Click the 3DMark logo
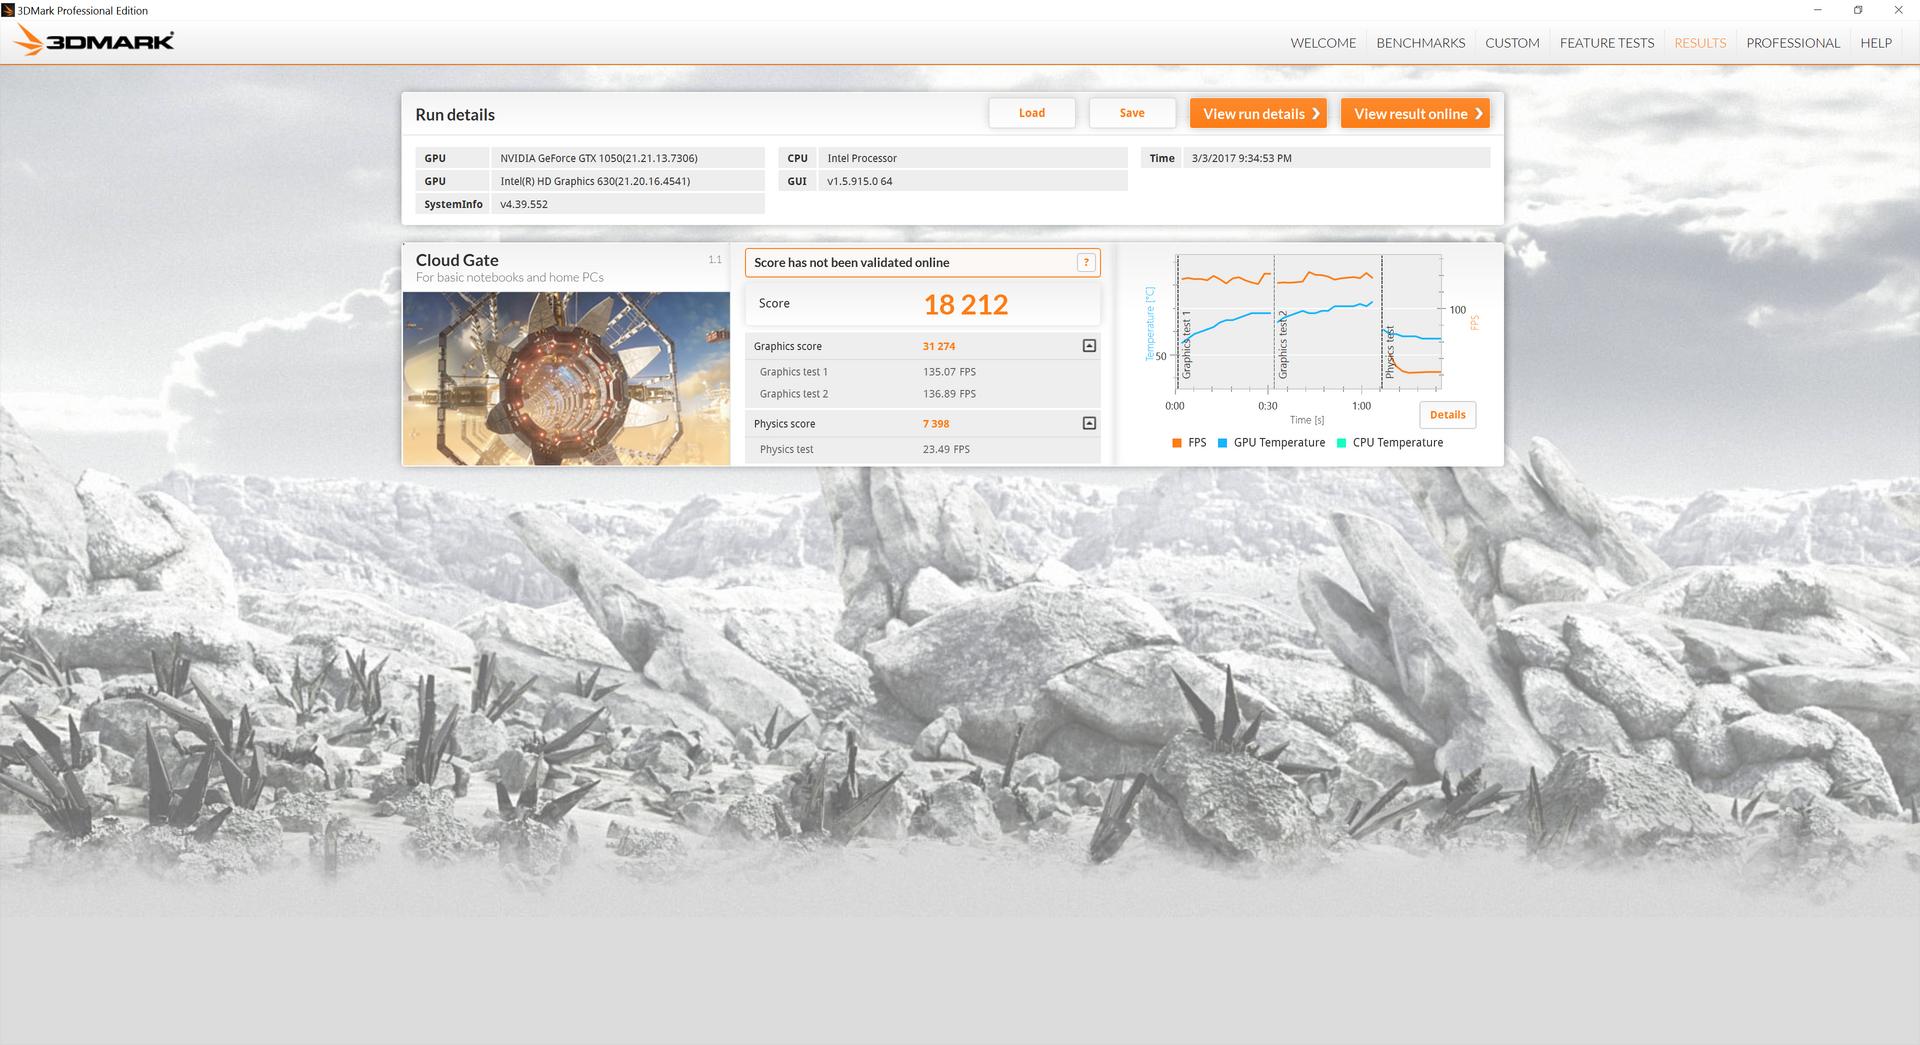This screenshot has width=1920, height=1045. (94, 41)
